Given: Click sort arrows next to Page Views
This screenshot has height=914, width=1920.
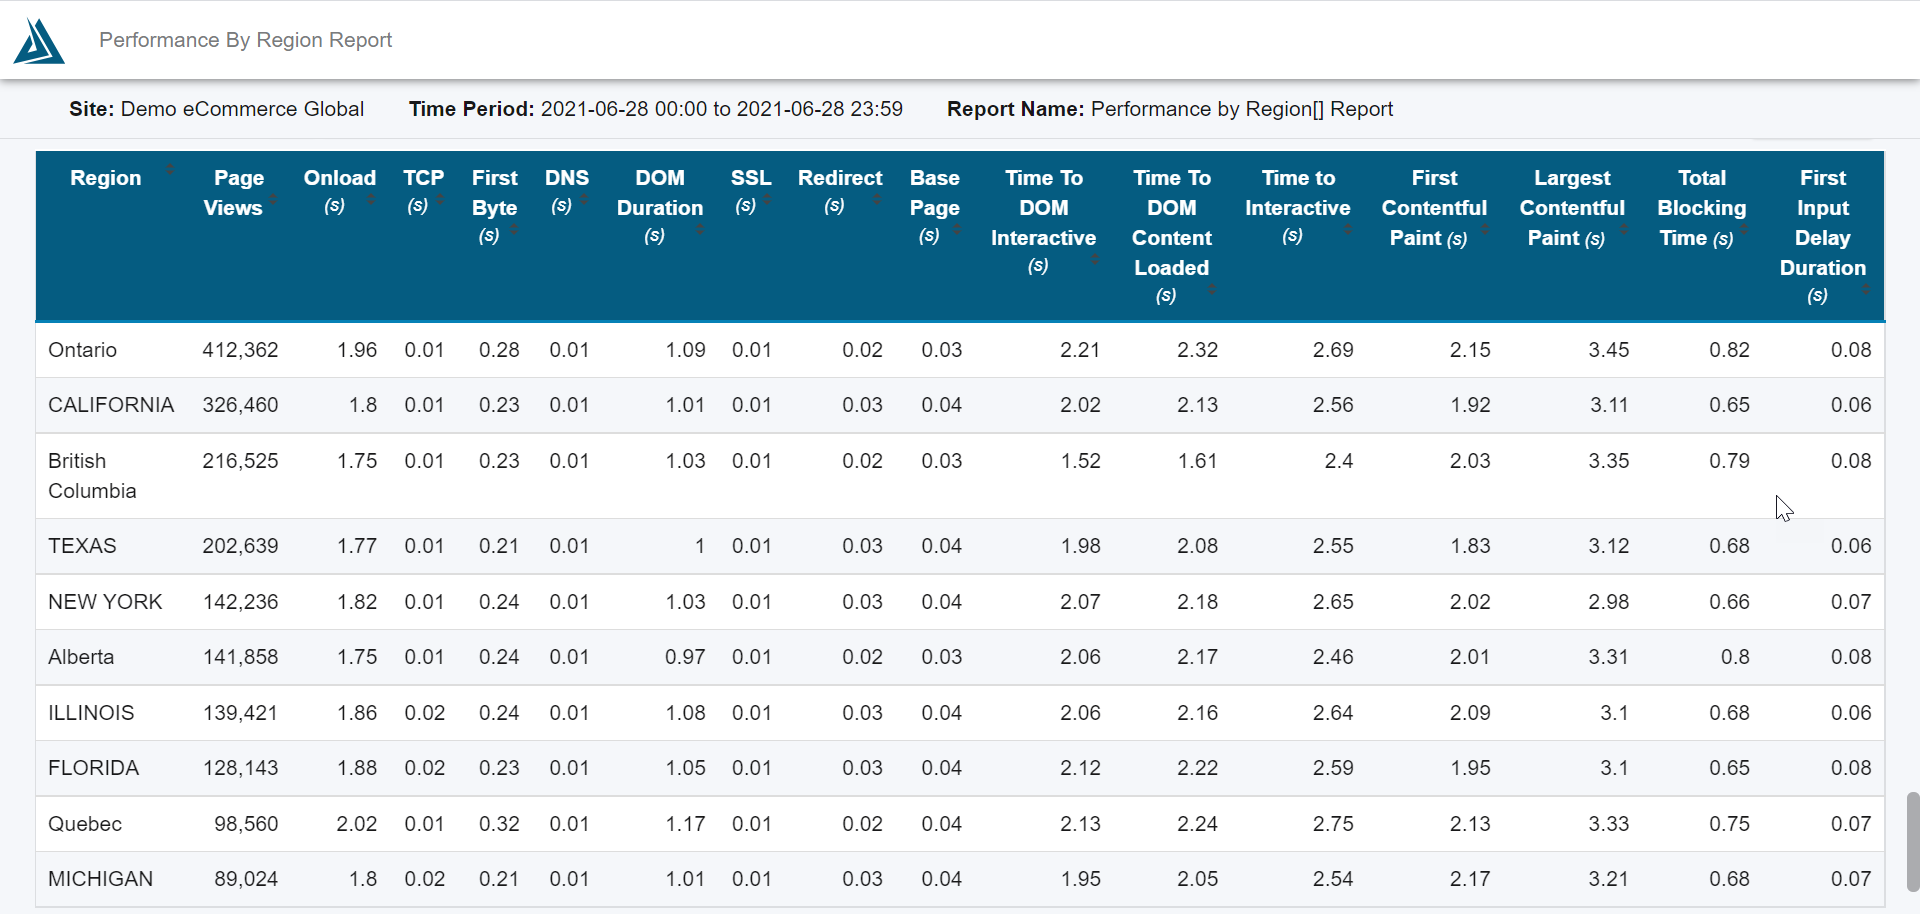Looking at the screenshot, I should tap(273, 200).
